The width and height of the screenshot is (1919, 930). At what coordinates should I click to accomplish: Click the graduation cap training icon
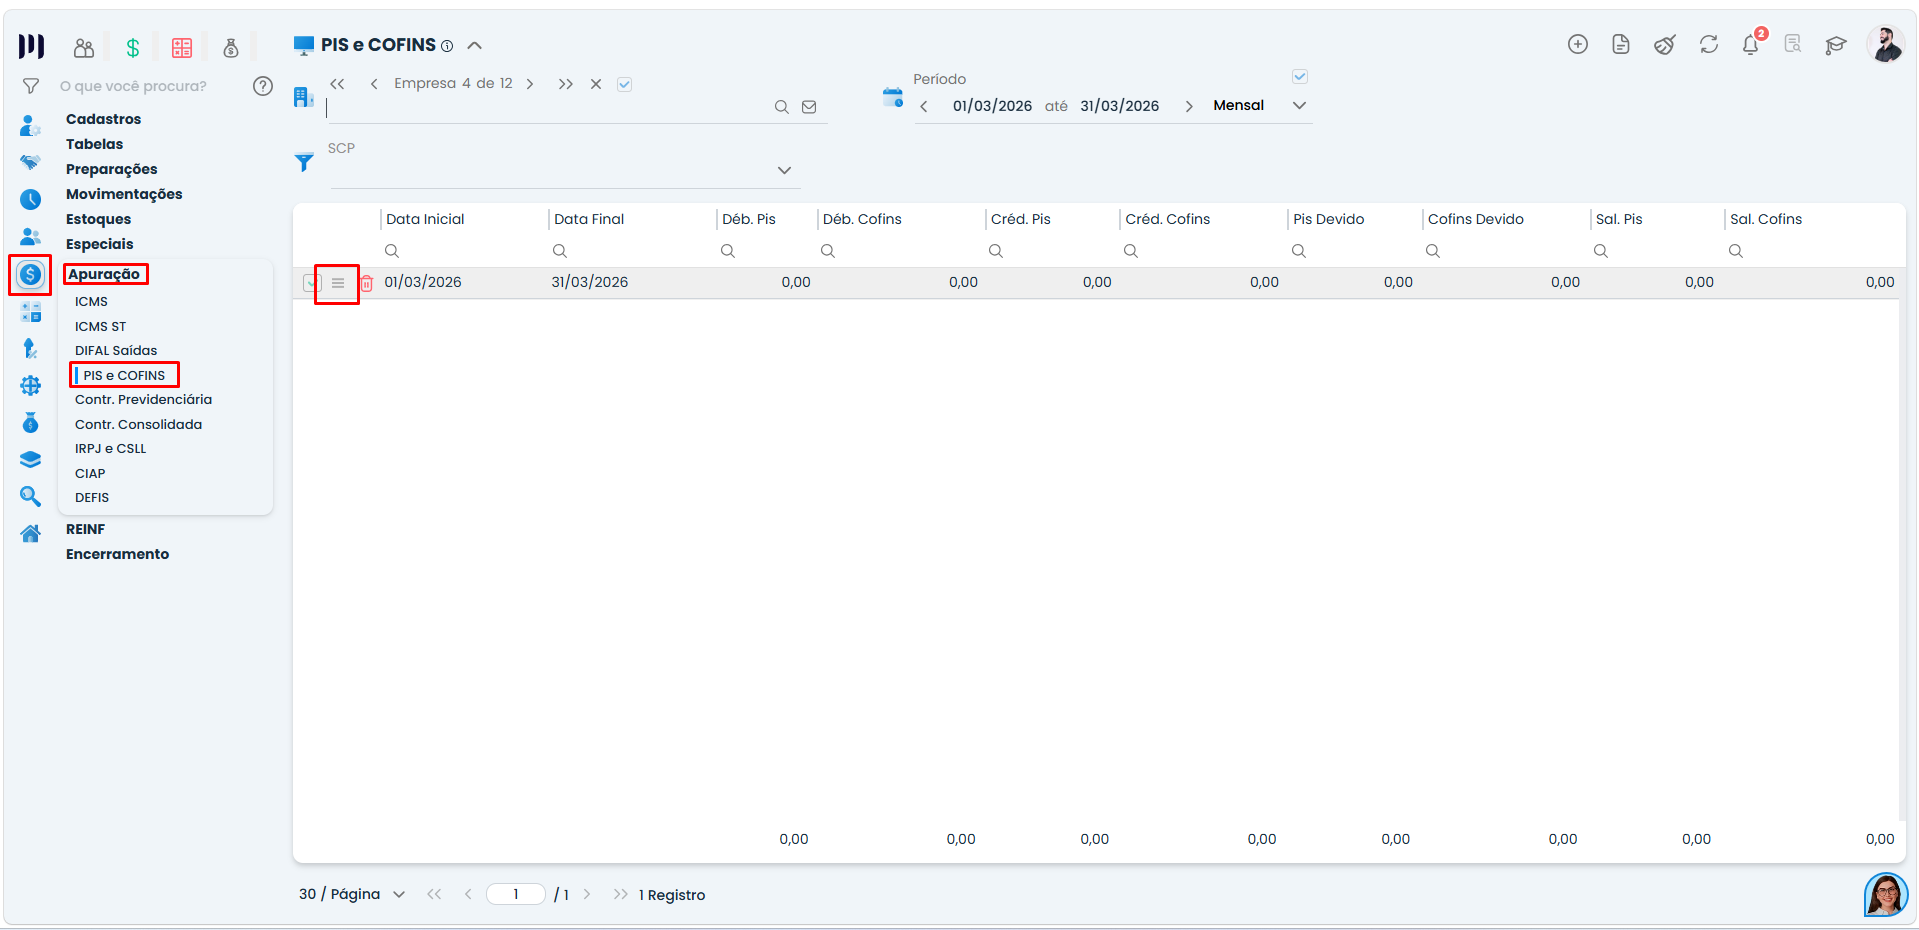(x=1835, y=45)
